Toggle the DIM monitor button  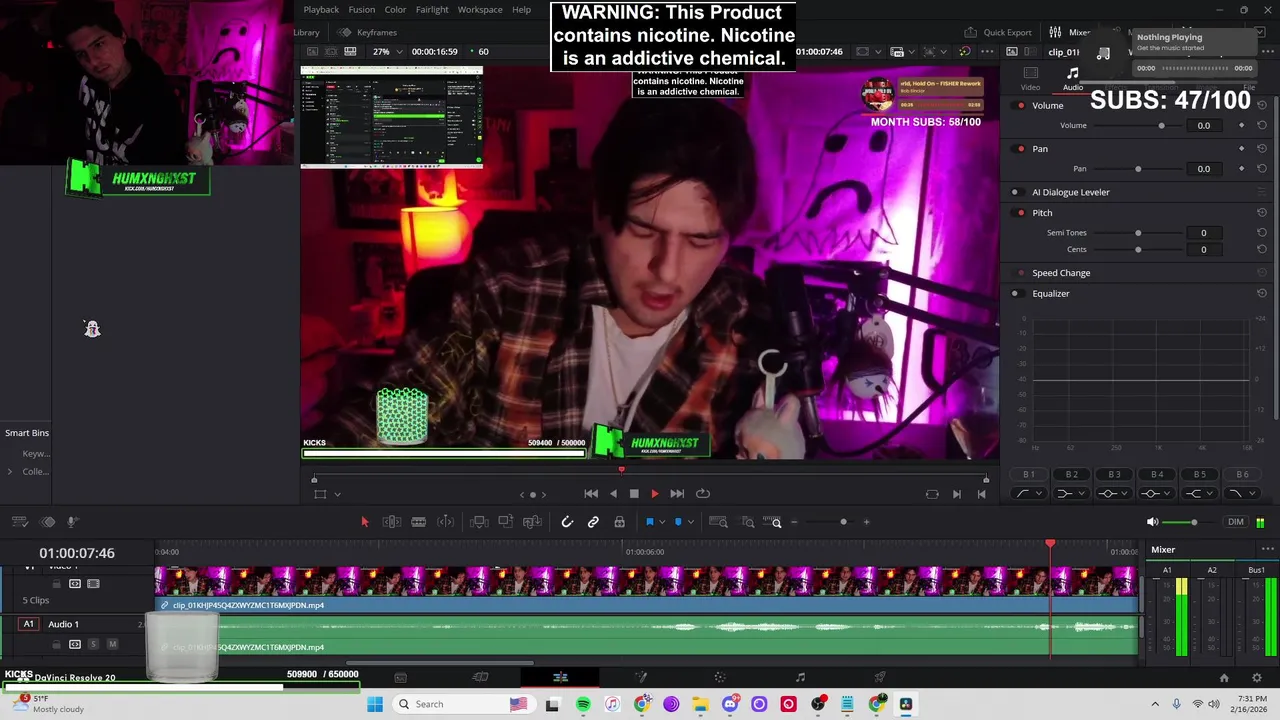1236,522
